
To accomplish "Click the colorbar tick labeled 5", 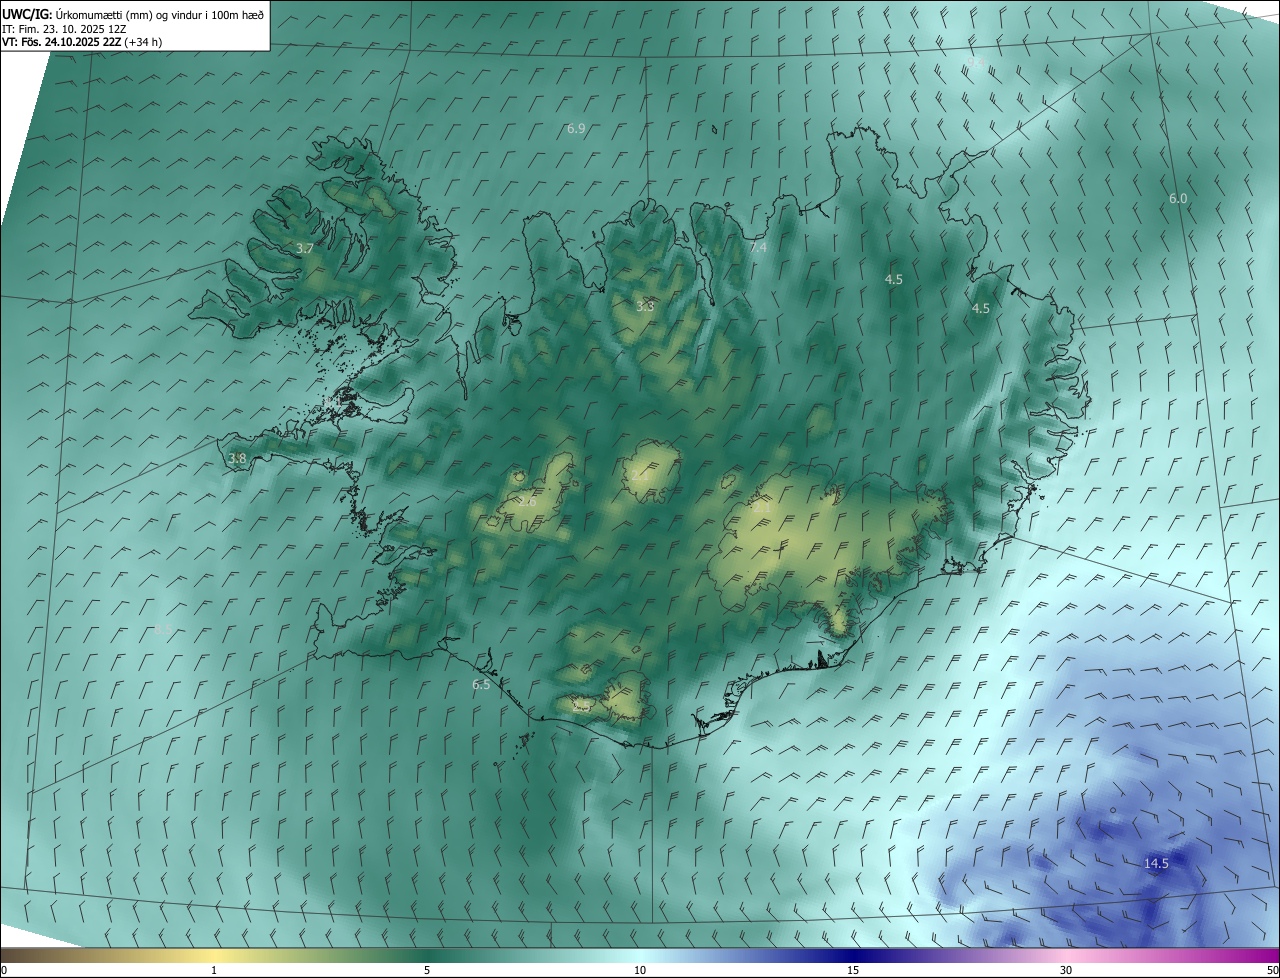I will pos(427,970).
